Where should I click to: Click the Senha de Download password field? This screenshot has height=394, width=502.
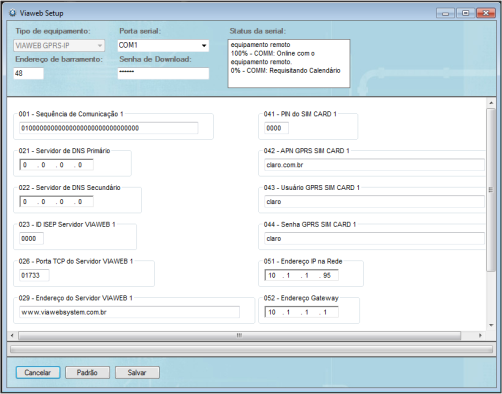[163, 73]
